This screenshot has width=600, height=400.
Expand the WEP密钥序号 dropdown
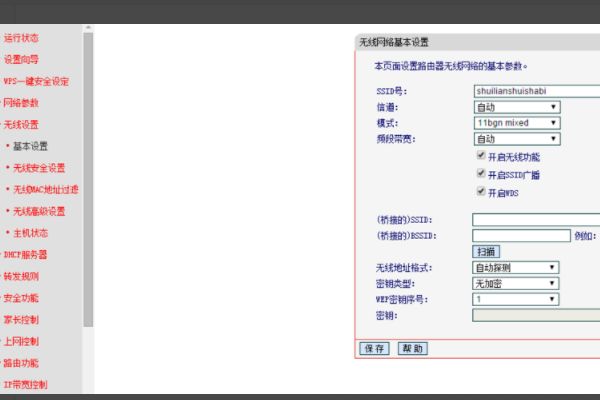[x=515, y=299]
